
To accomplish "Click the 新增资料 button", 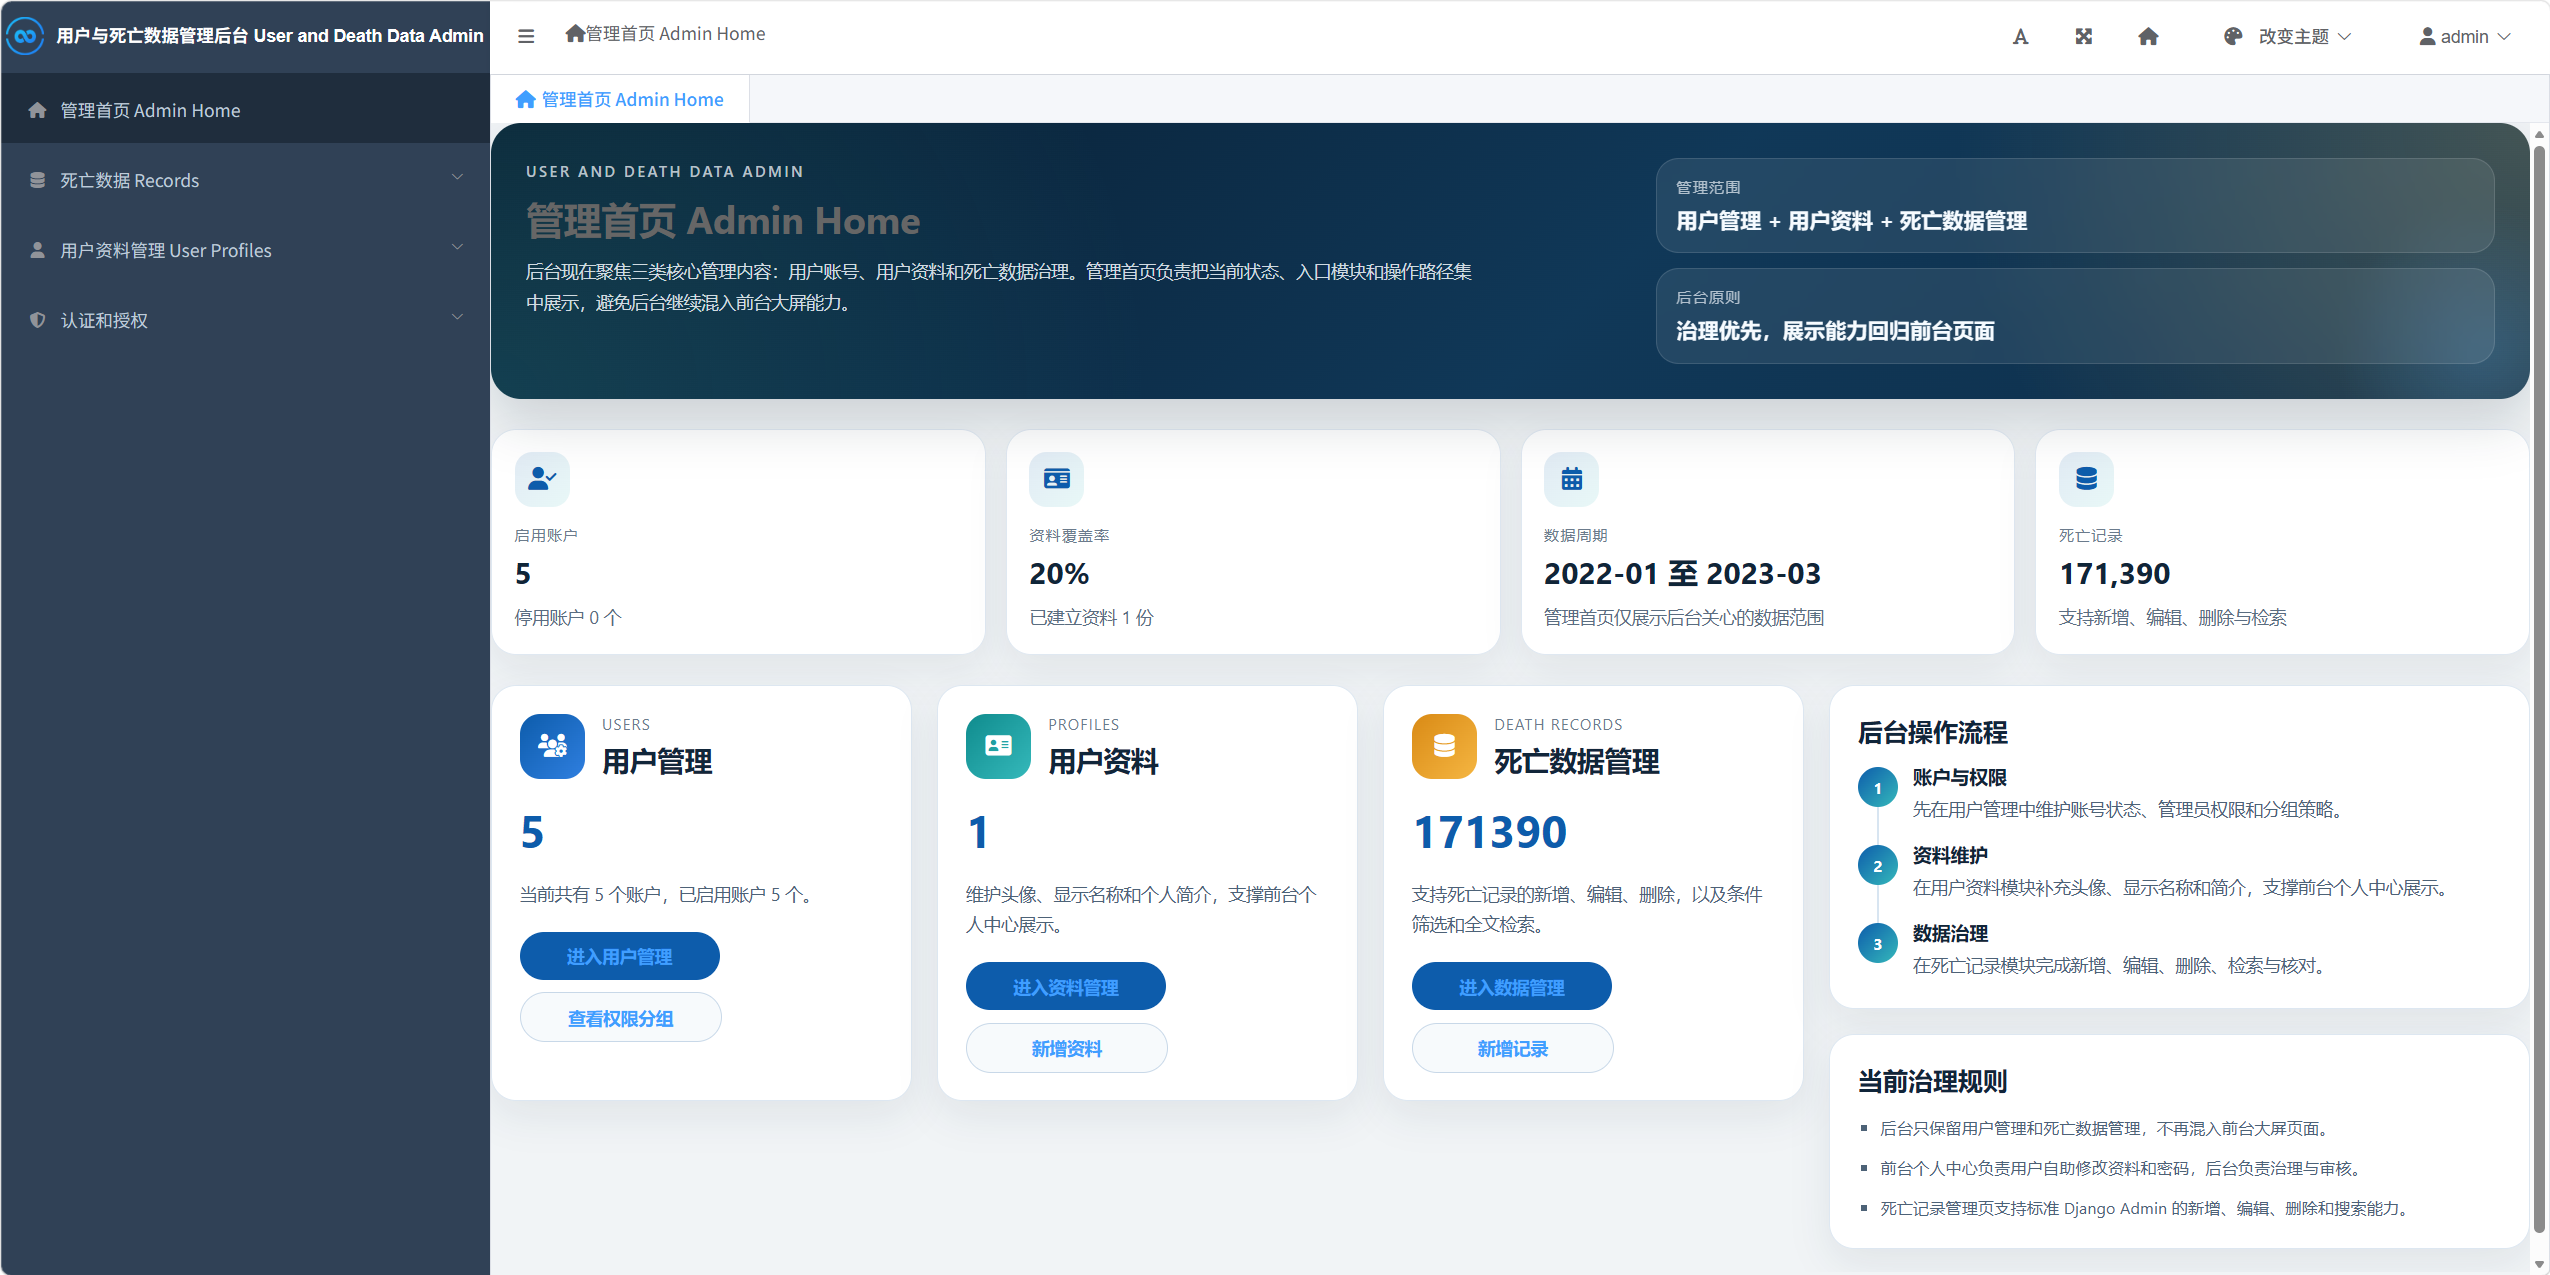I will tap(1066, 1048).
